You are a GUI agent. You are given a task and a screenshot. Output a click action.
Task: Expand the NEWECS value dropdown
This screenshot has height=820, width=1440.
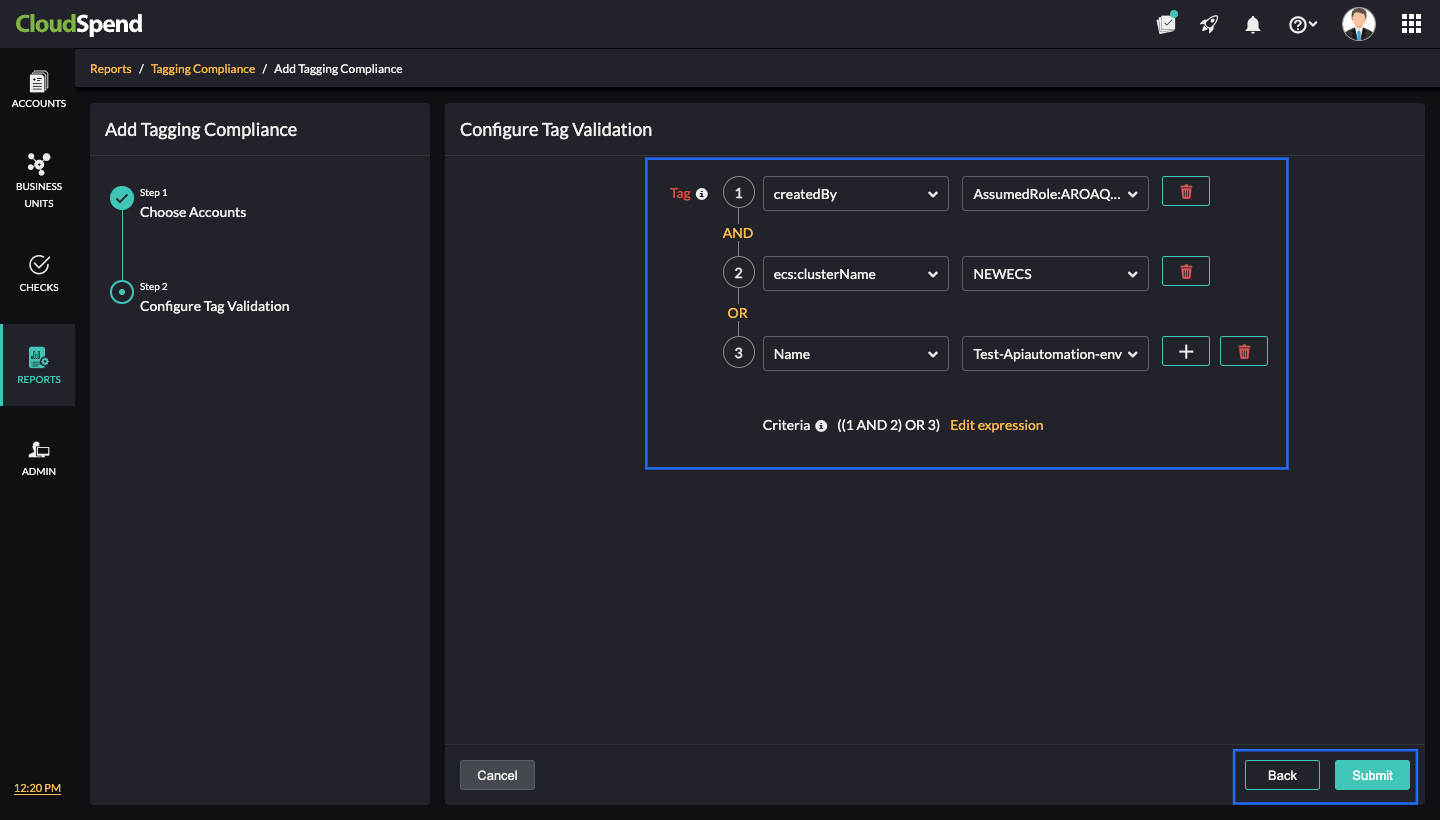click(x=1054, y=274)
